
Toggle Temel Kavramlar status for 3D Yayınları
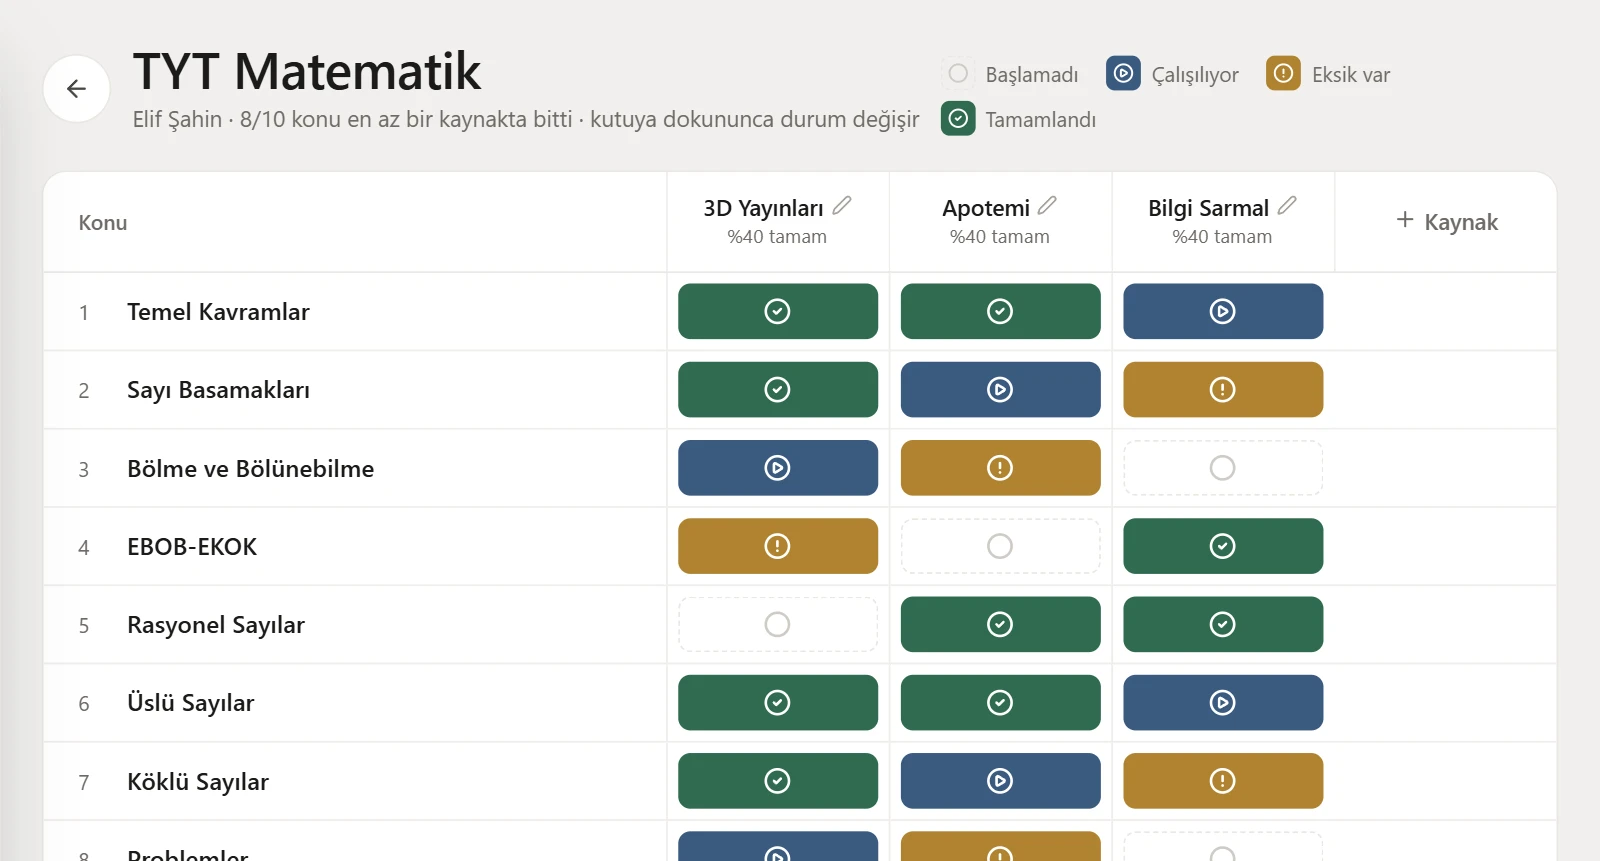tap(778, 311)
